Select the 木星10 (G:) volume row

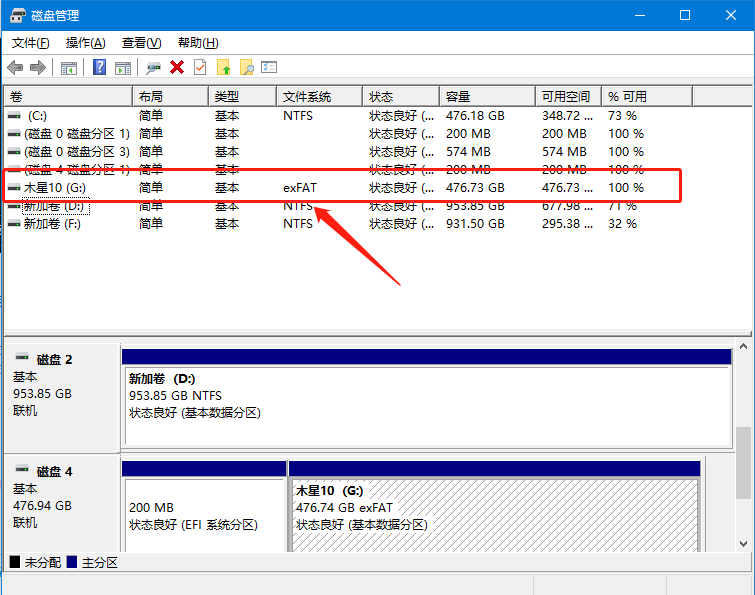60,187
